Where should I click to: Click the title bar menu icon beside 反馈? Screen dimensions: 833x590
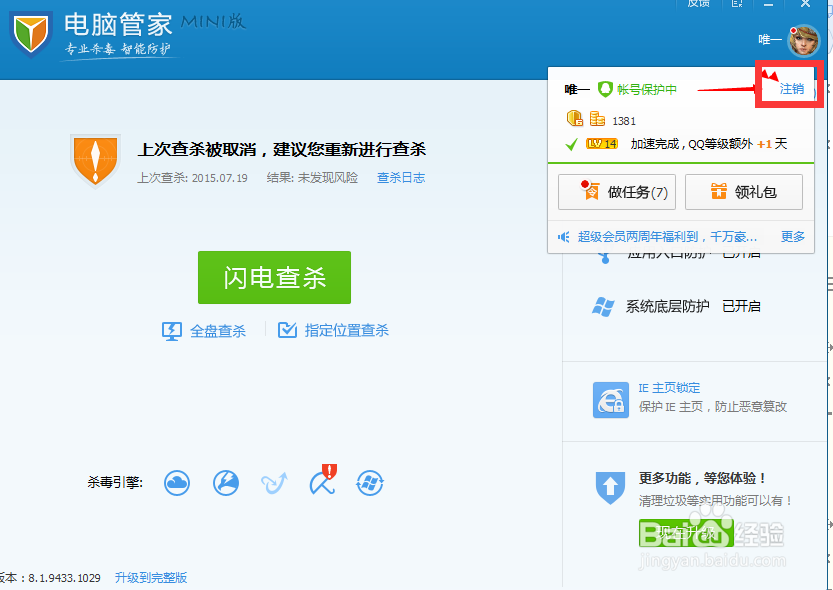[x=737, y=4]
